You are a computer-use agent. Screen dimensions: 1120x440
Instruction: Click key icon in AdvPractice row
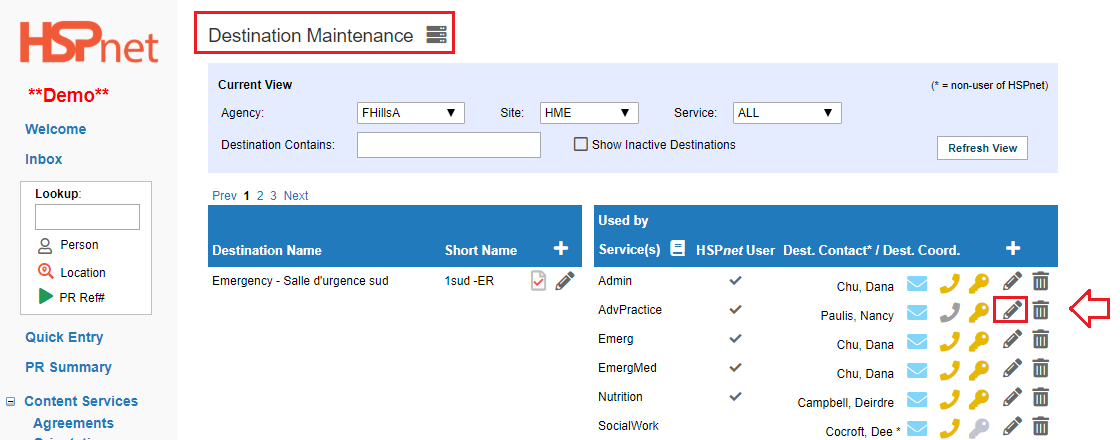[979, 313]
